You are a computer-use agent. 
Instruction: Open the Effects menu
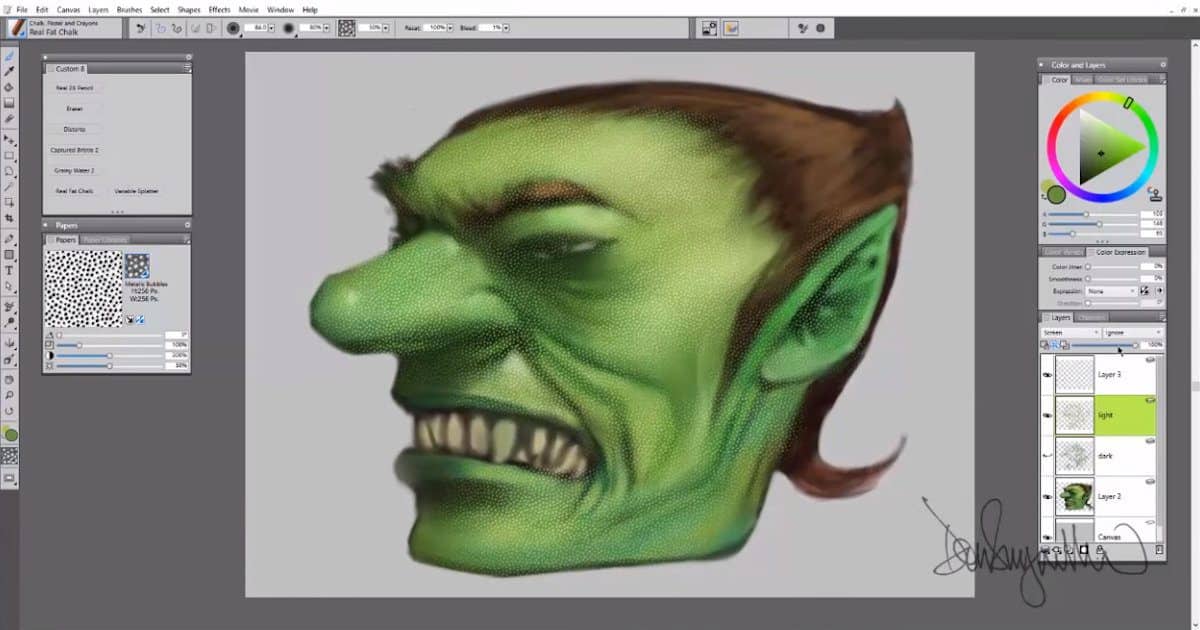(220, 9)
